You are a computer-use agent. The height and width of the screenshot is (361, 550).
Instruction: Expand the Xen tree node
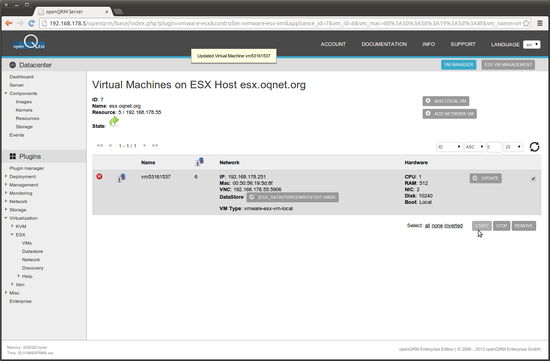click(x=12, y=284)
